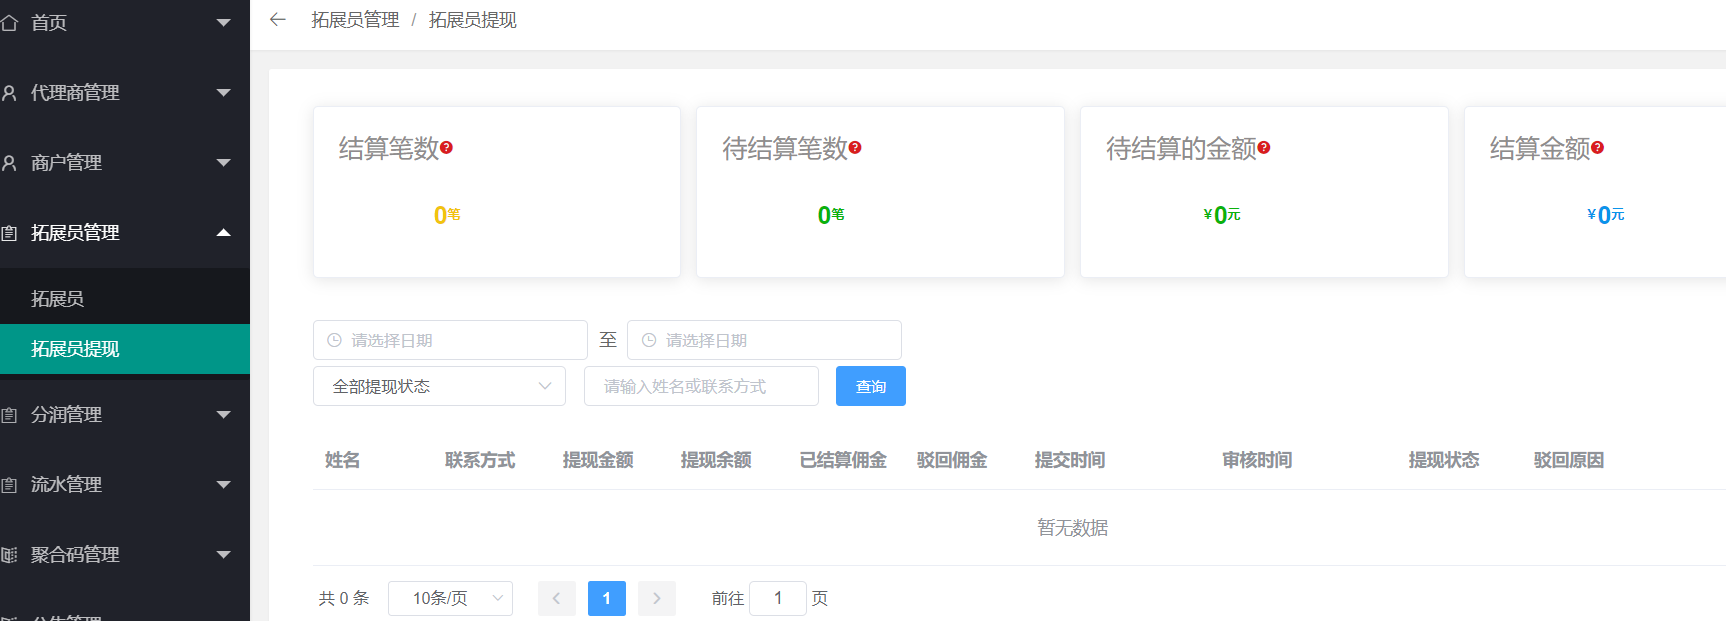The height and width of the screenshot is (621, 1726).
Task: Expand the 聚合码管理 menu arrow
Action: click(224, 554)
